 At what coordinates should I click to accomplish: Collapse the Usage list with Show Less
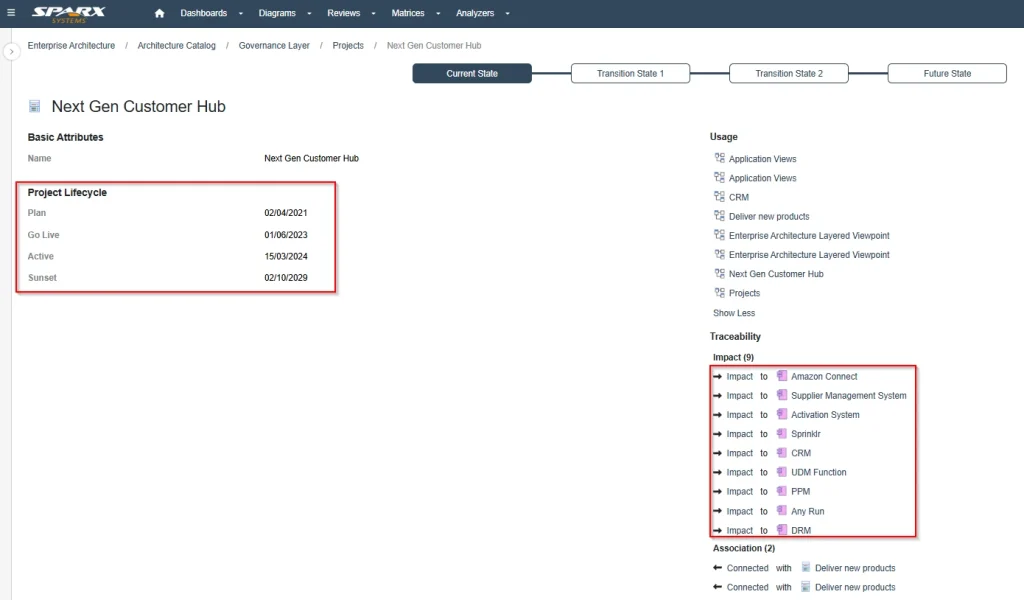[734, 313]
